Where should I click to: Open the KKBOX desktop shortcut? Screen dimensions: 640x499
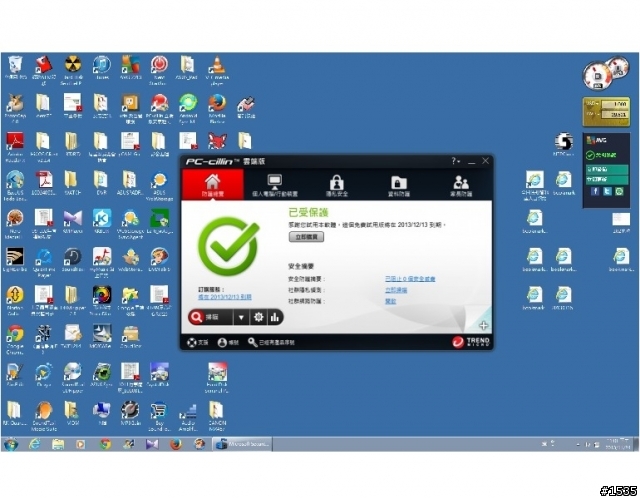[x=102, y=222]
